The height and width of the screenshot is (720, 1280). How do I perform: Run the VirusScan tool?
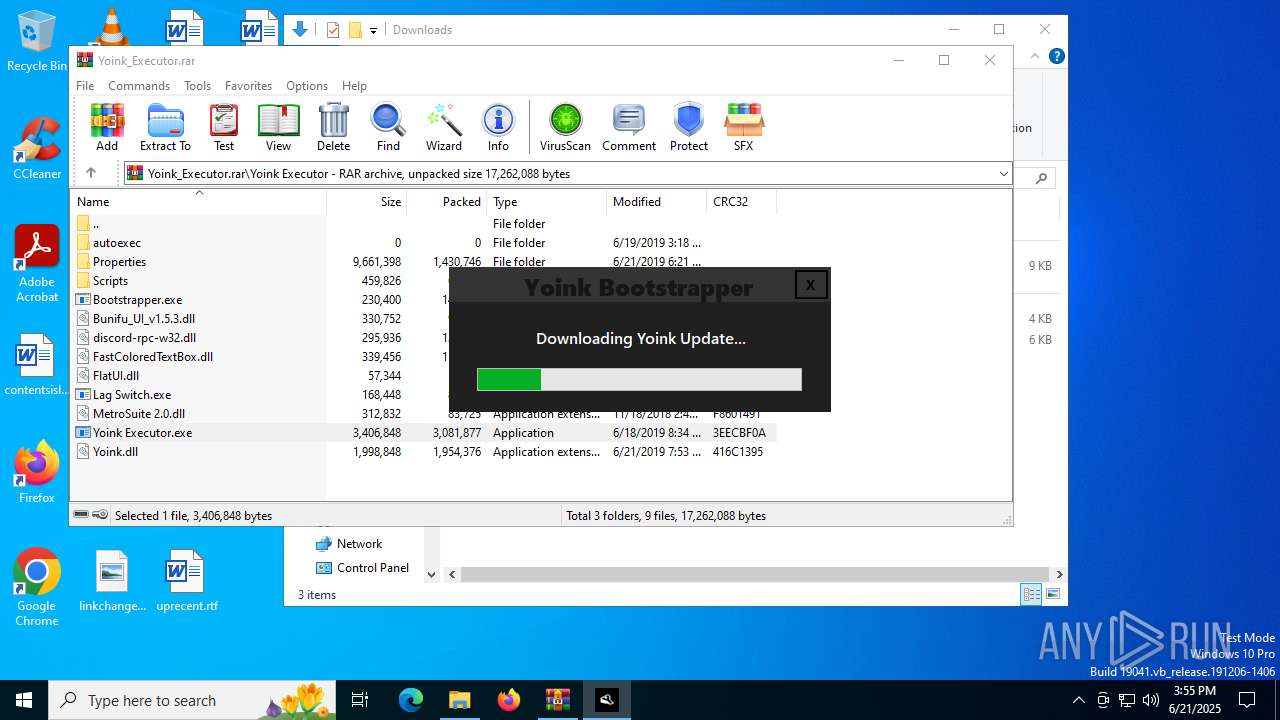[565, 127]
